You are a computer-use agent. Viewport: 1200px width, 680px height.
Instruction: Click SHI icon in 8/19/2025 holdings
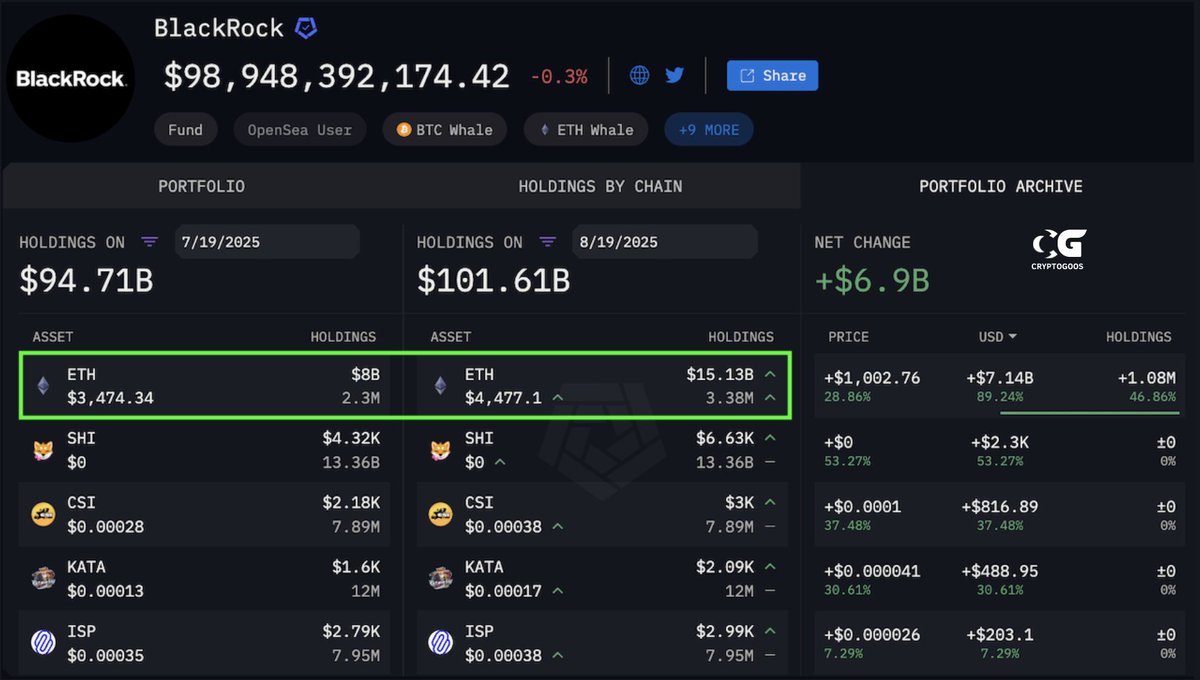(x=440, y=451)
